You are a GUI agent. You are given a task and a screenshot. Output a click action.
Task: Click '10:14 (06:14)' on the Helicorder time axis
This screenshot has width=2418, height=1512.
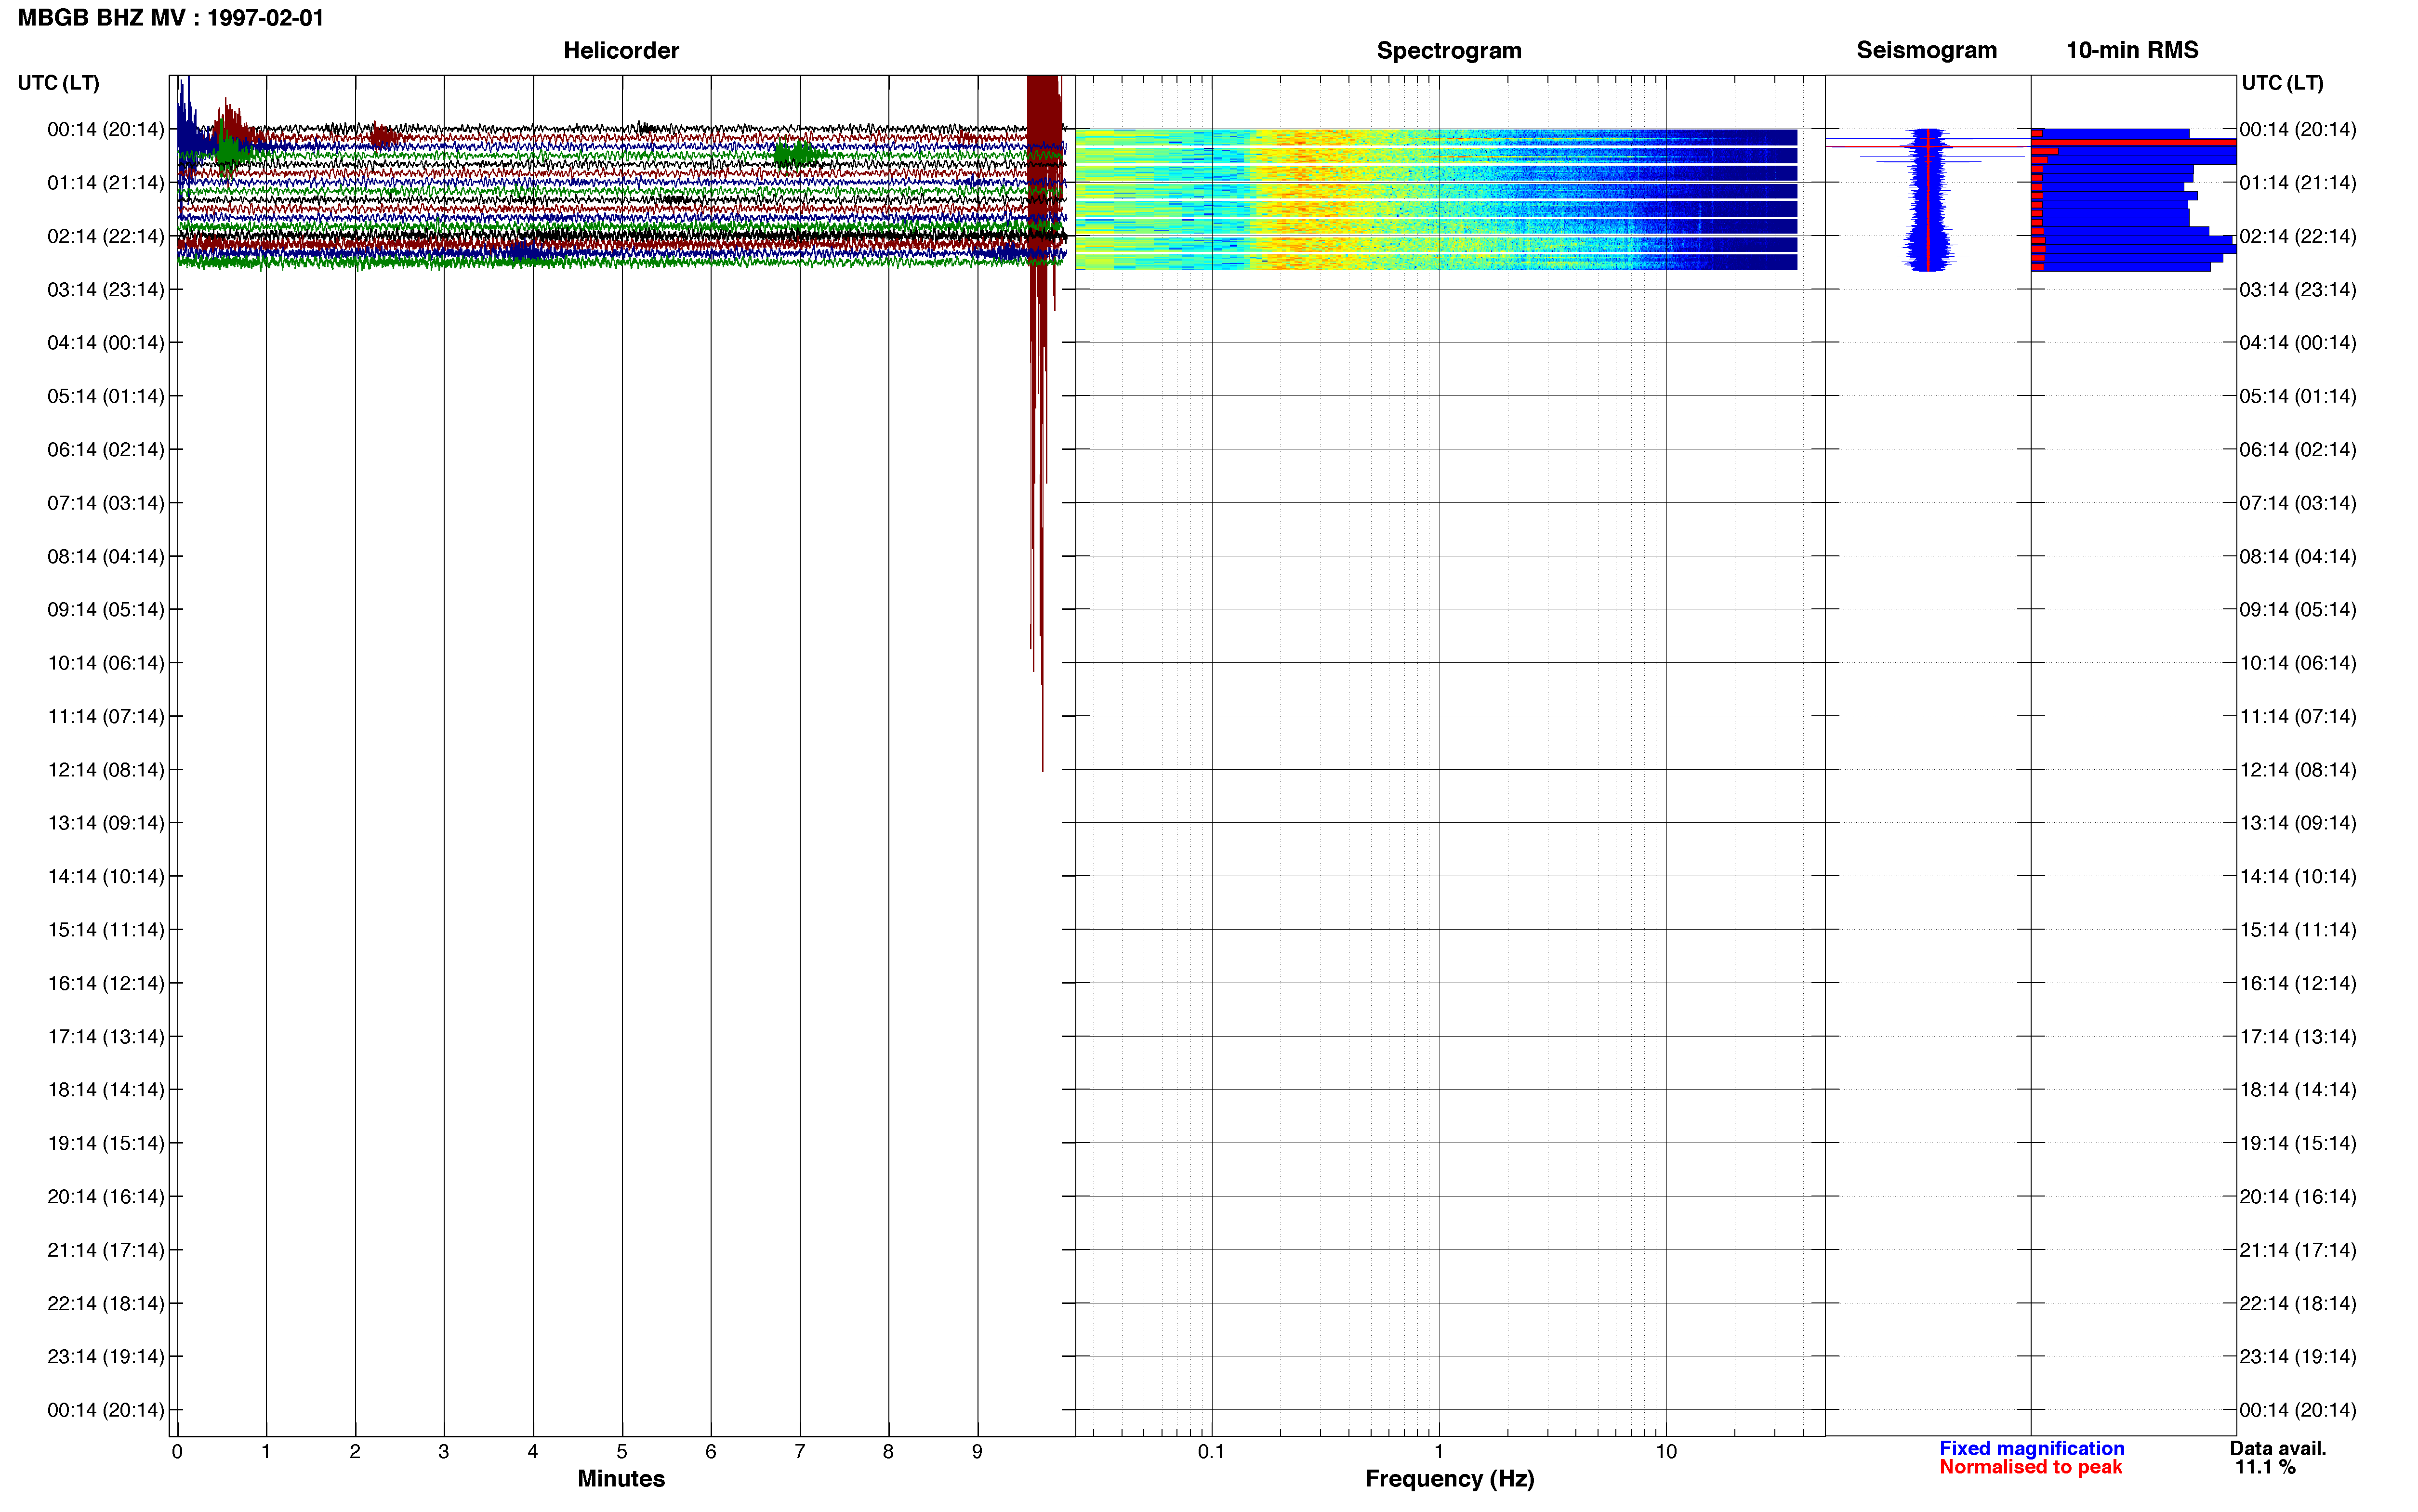click(x=106, y=663)
